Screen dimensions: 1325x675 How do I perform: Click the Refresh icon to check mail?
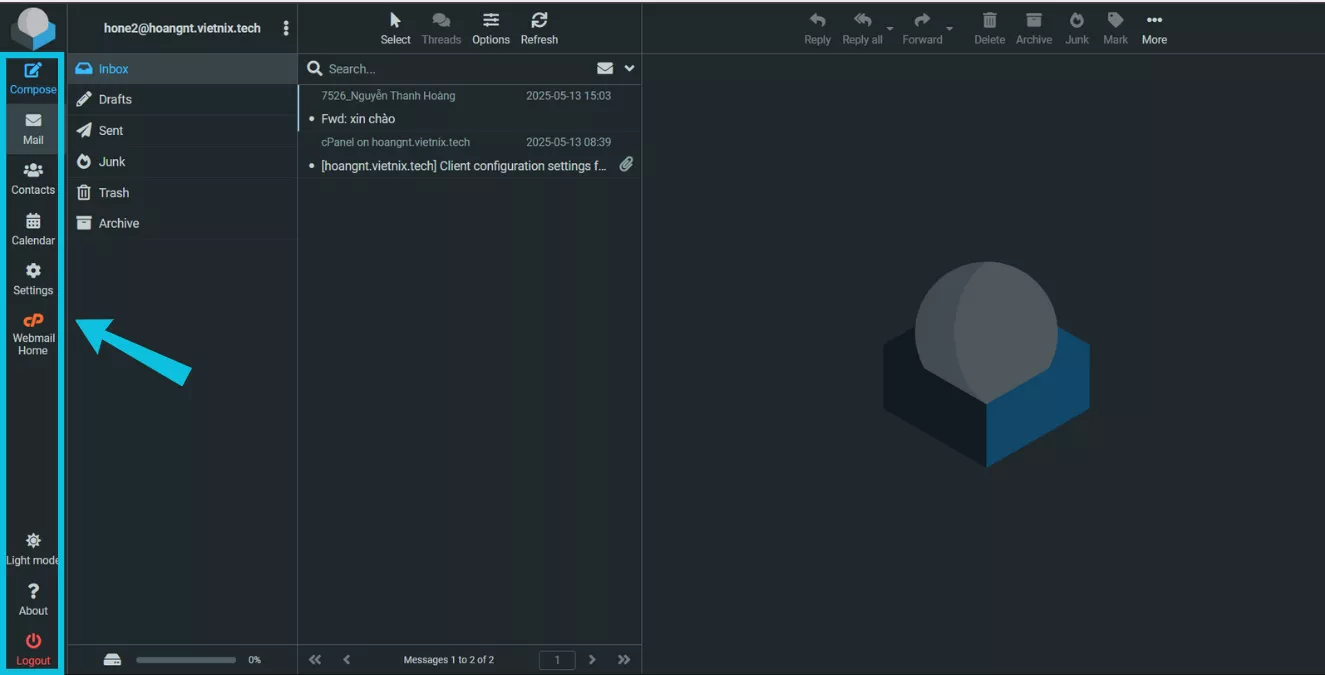539,27
